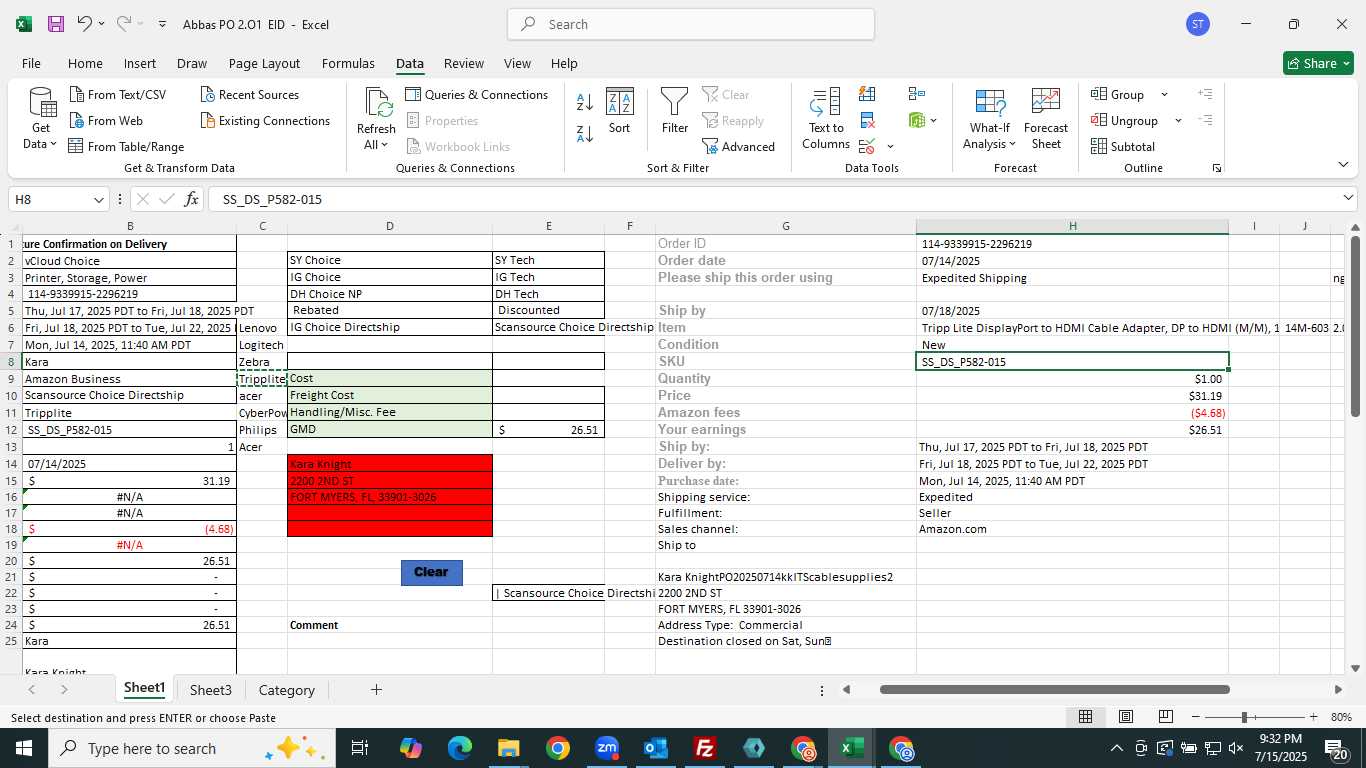Open the File menu
The width and height of the screenshot is (1366, 768).
31,63
